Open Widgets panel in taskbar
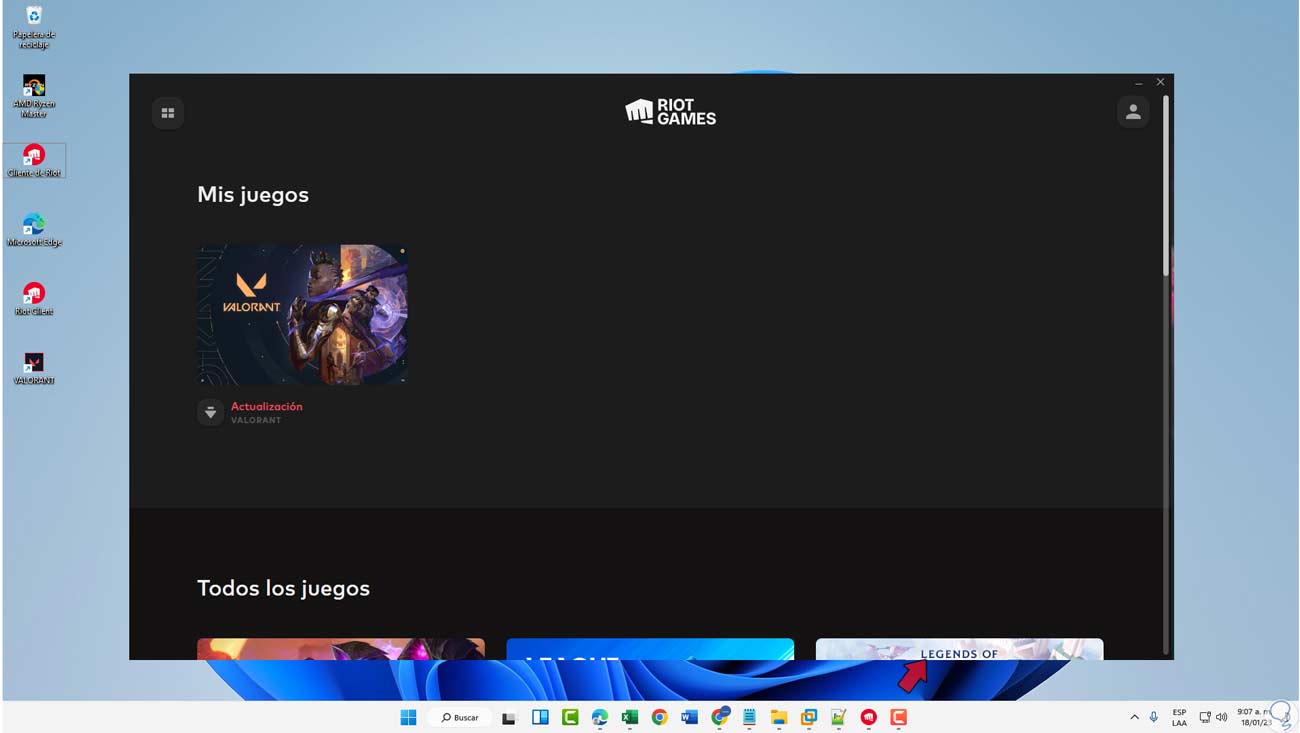 pos(540,717)
